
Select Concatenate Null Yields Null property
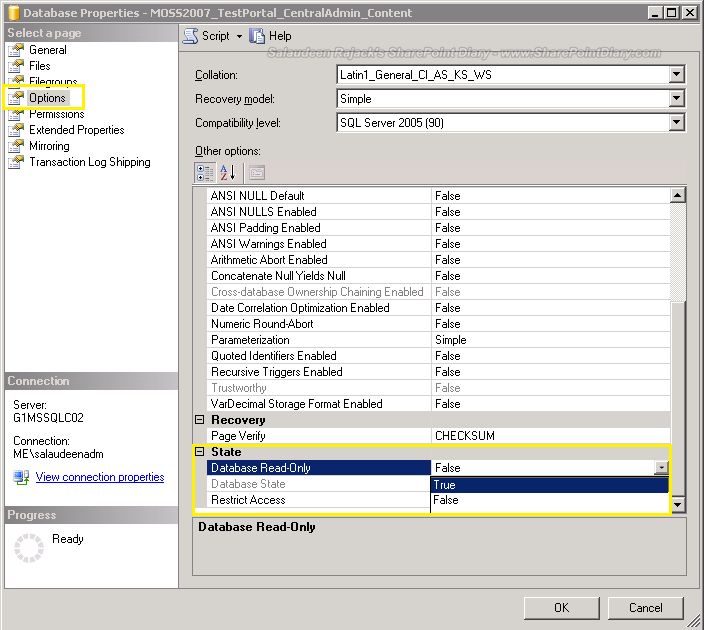[319, 276]
